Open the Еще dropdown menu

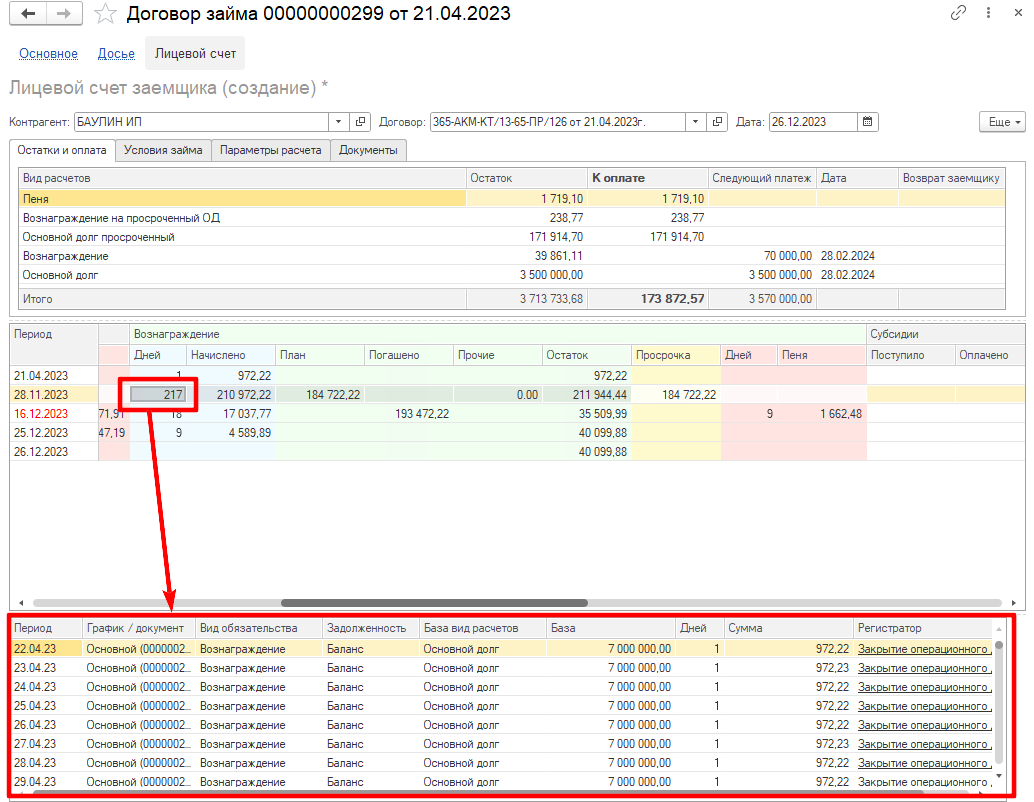pos(1002,122)
